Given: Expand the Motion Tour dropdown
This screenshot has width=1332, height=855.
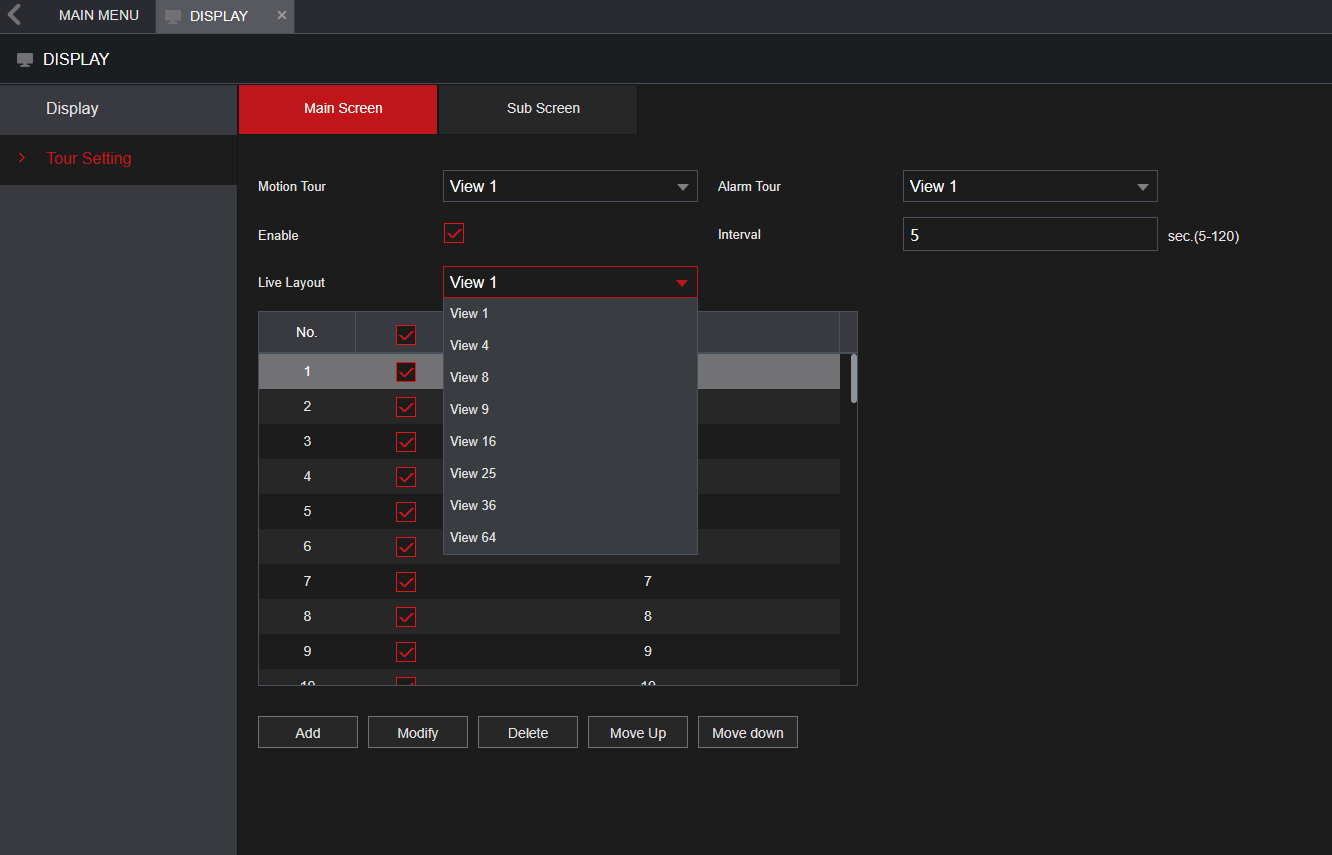Looking at the screenshot, I should pos(570,186).
